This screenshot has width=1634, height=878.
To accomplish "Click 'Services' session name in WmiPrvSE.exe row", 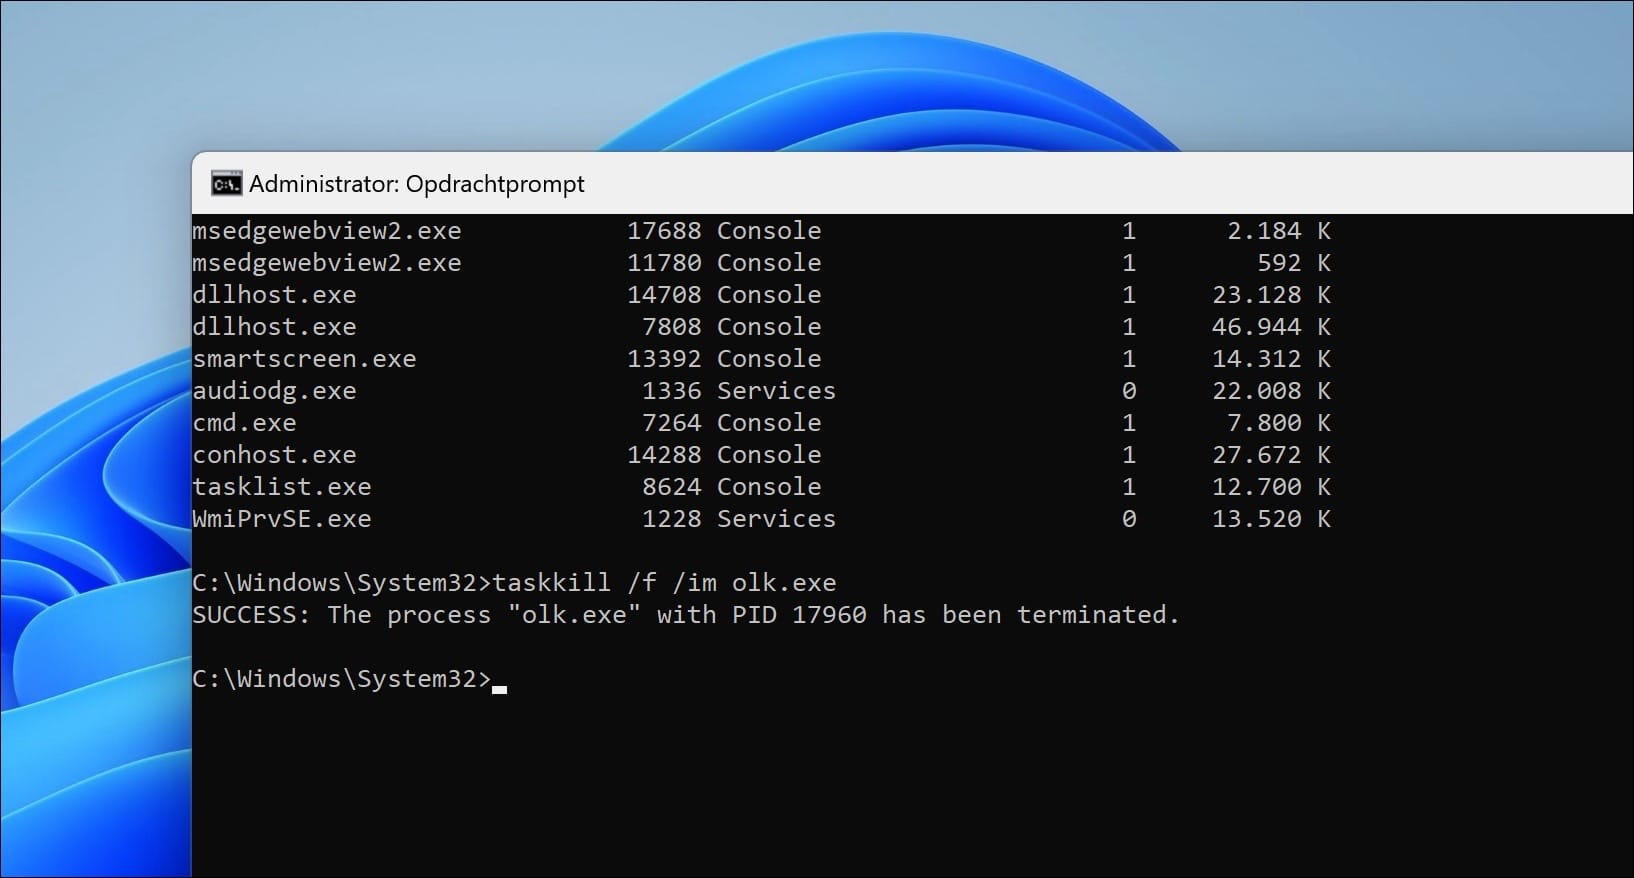I will 776,519.
